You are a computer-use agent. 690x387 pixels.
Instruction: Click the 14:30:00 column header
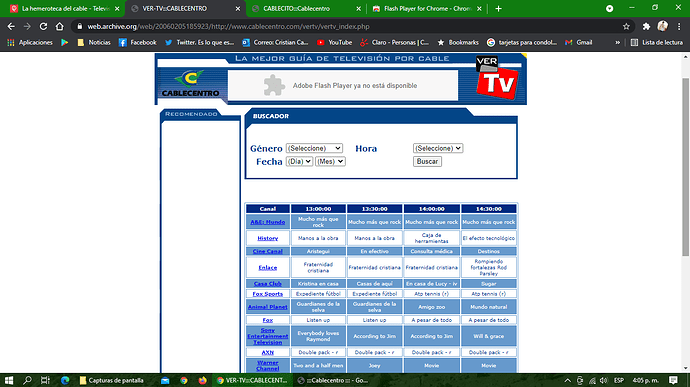(488, 209)
